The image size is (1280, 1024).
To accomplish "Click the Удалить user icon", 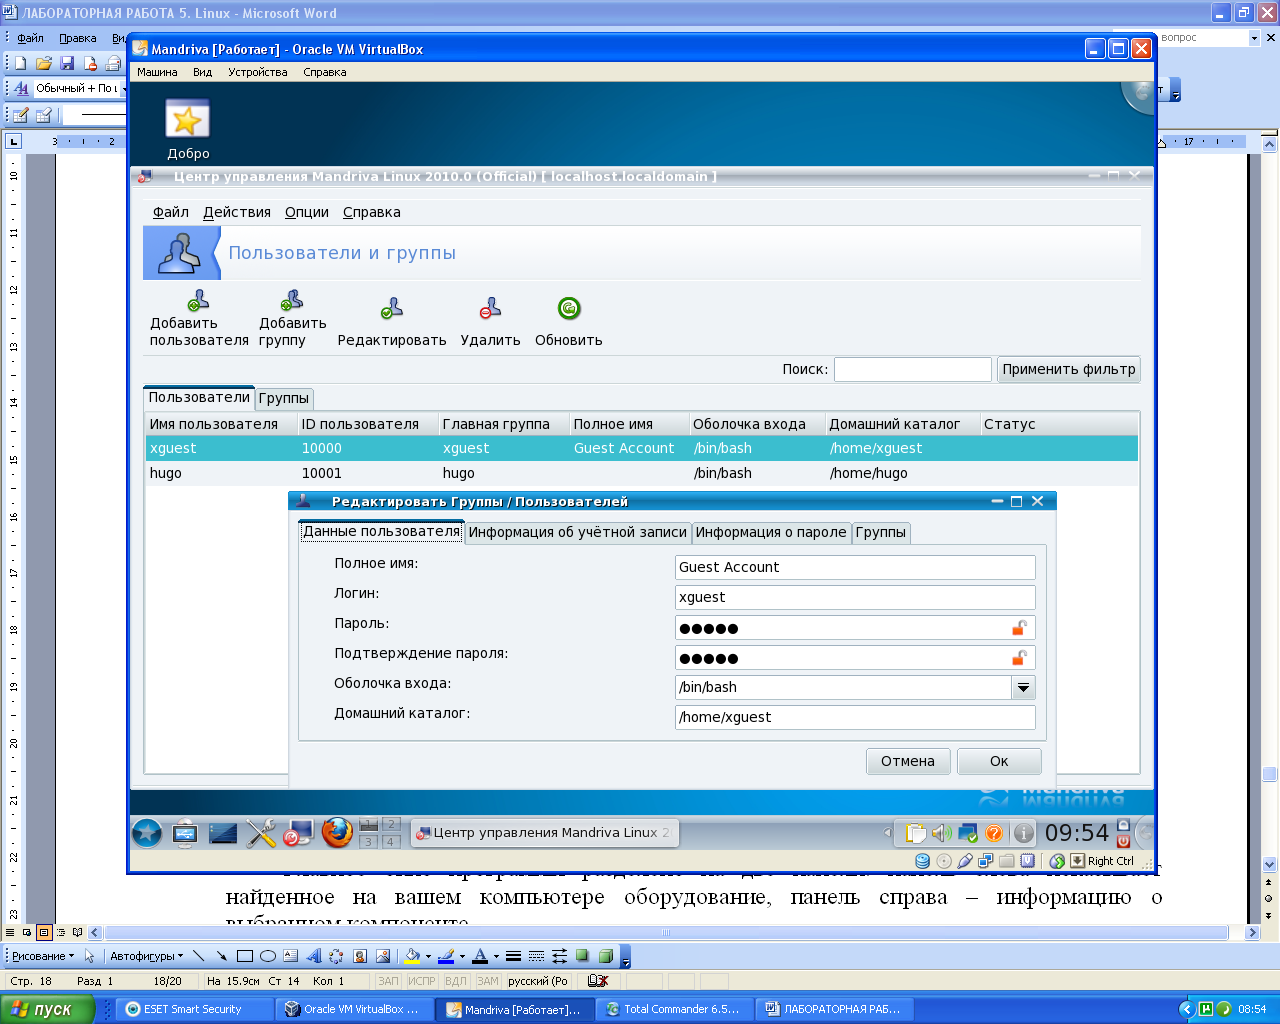I will (490, 308).
